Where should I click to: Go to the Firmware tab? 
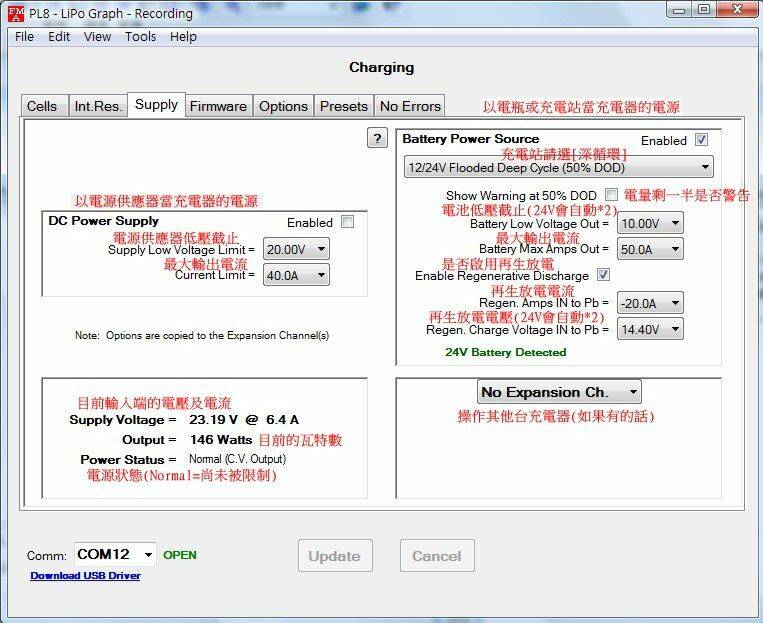click(218, 106)
